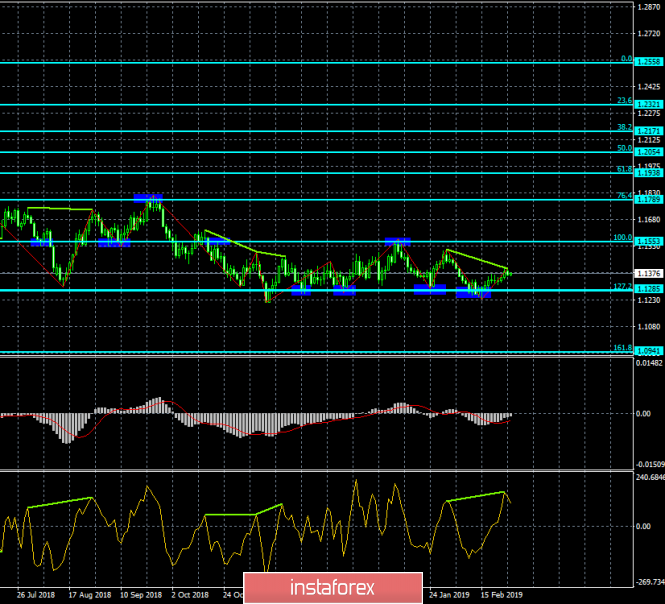Click the 1.1285 Fibonacci price label

[x=648, y=289]
